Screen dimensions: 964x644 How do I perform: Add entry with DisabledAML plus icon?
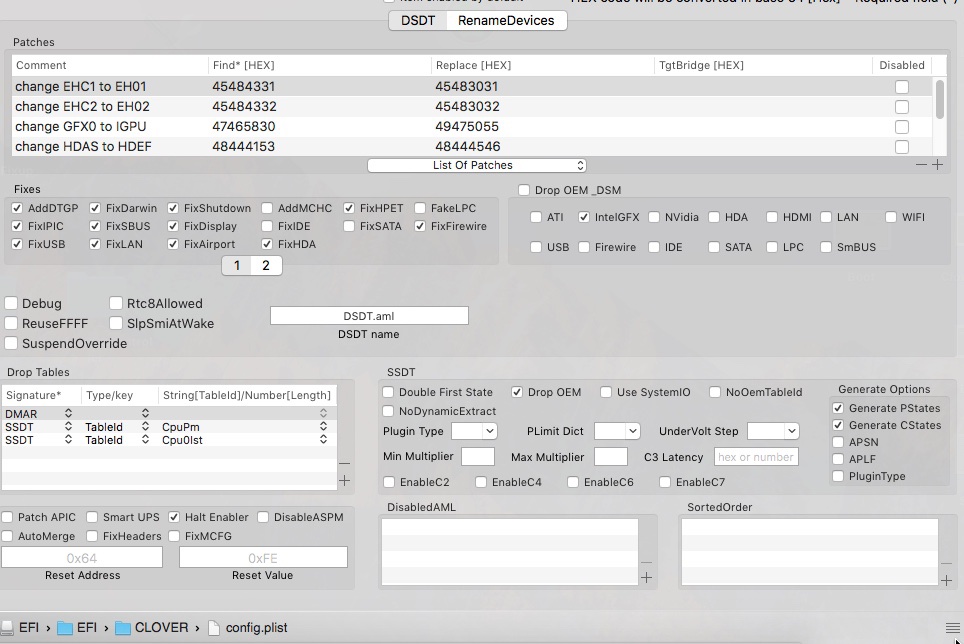(x=646, y=578)
